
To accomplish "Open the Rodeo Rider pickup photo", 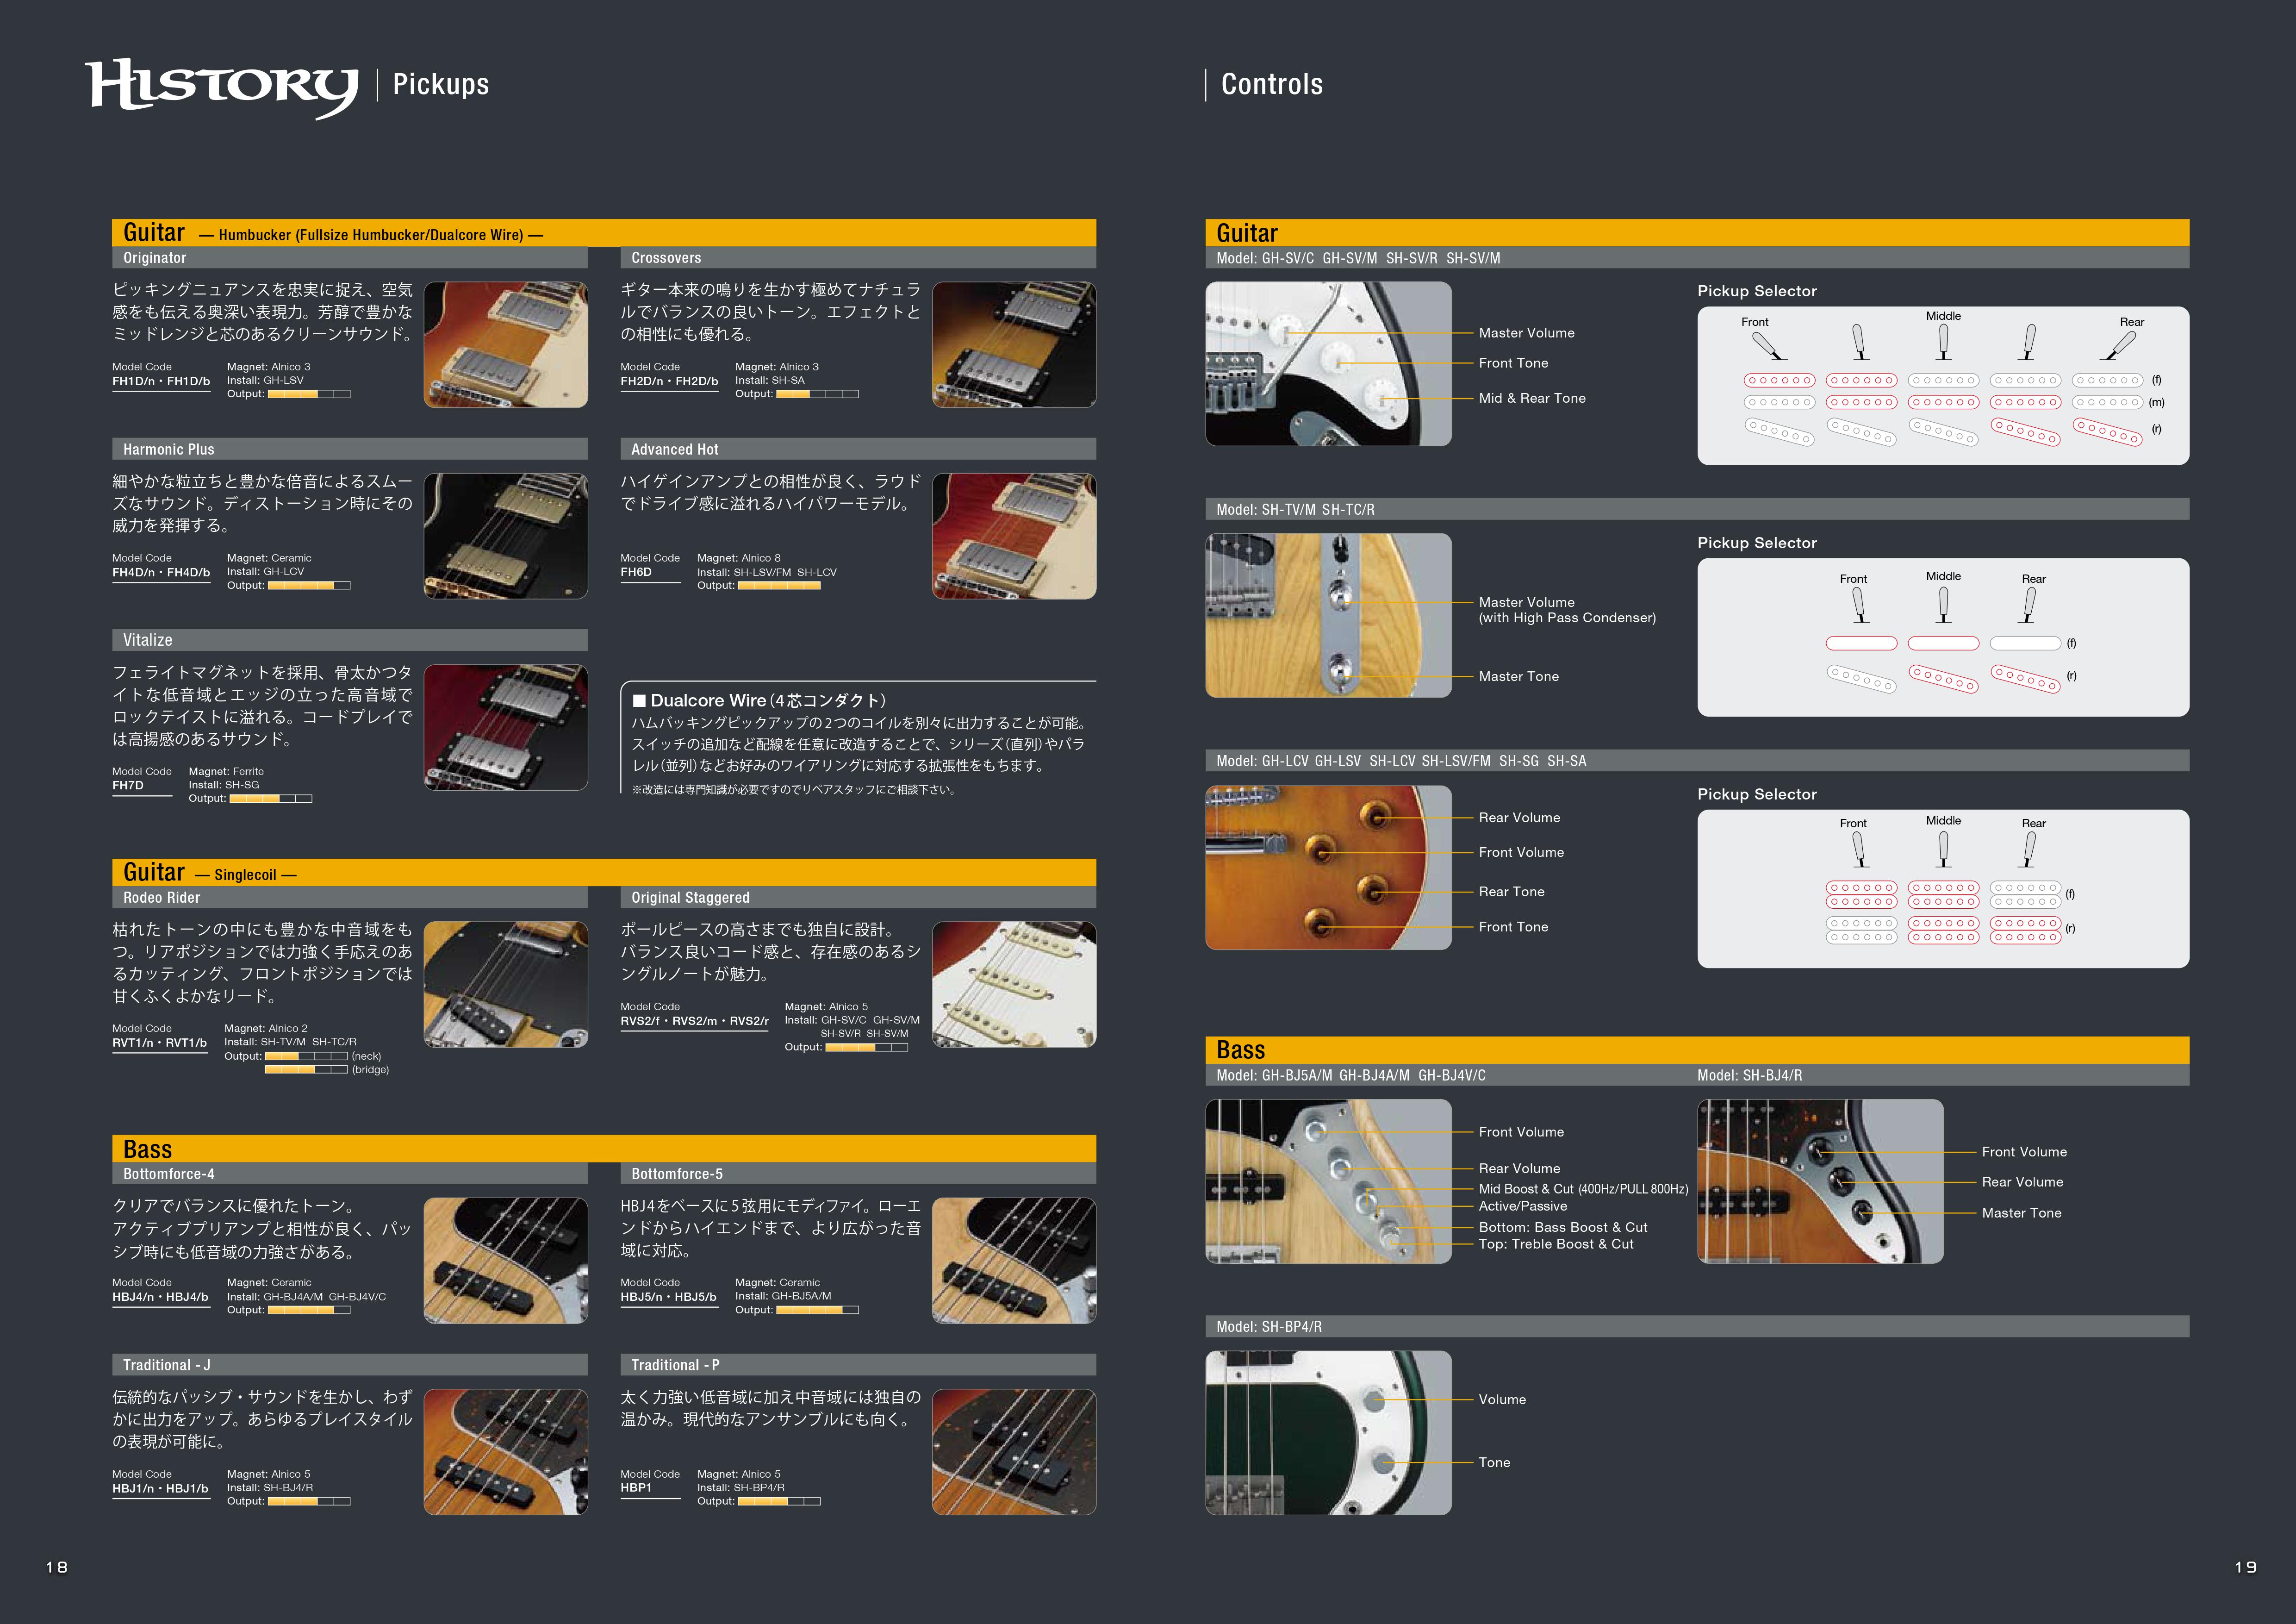I will click(506, 984).
